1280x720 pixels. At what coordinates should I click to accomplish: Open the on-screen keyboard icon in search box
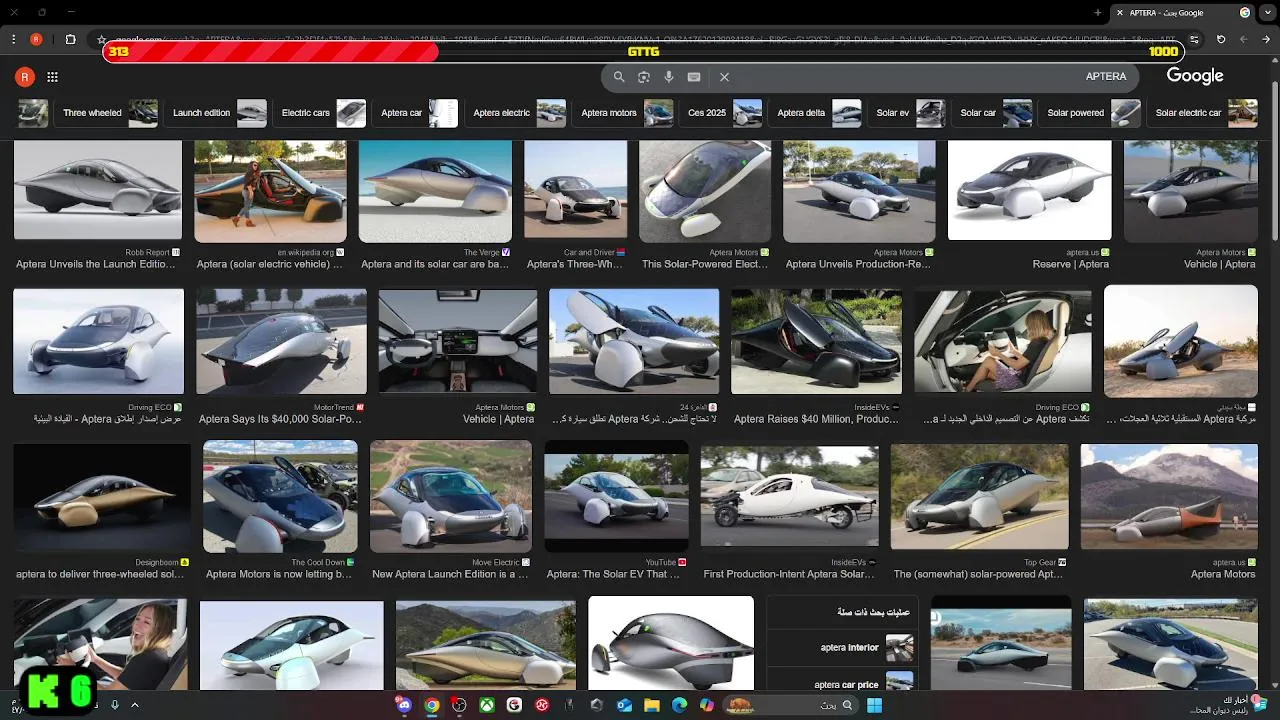[x=694, y=77]
